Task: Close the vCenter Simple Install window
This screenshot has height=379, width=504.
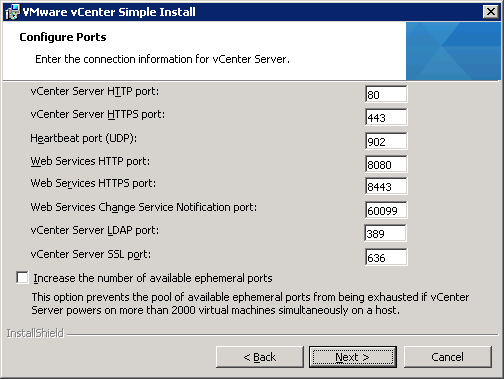Action: (x=490, y=12)
